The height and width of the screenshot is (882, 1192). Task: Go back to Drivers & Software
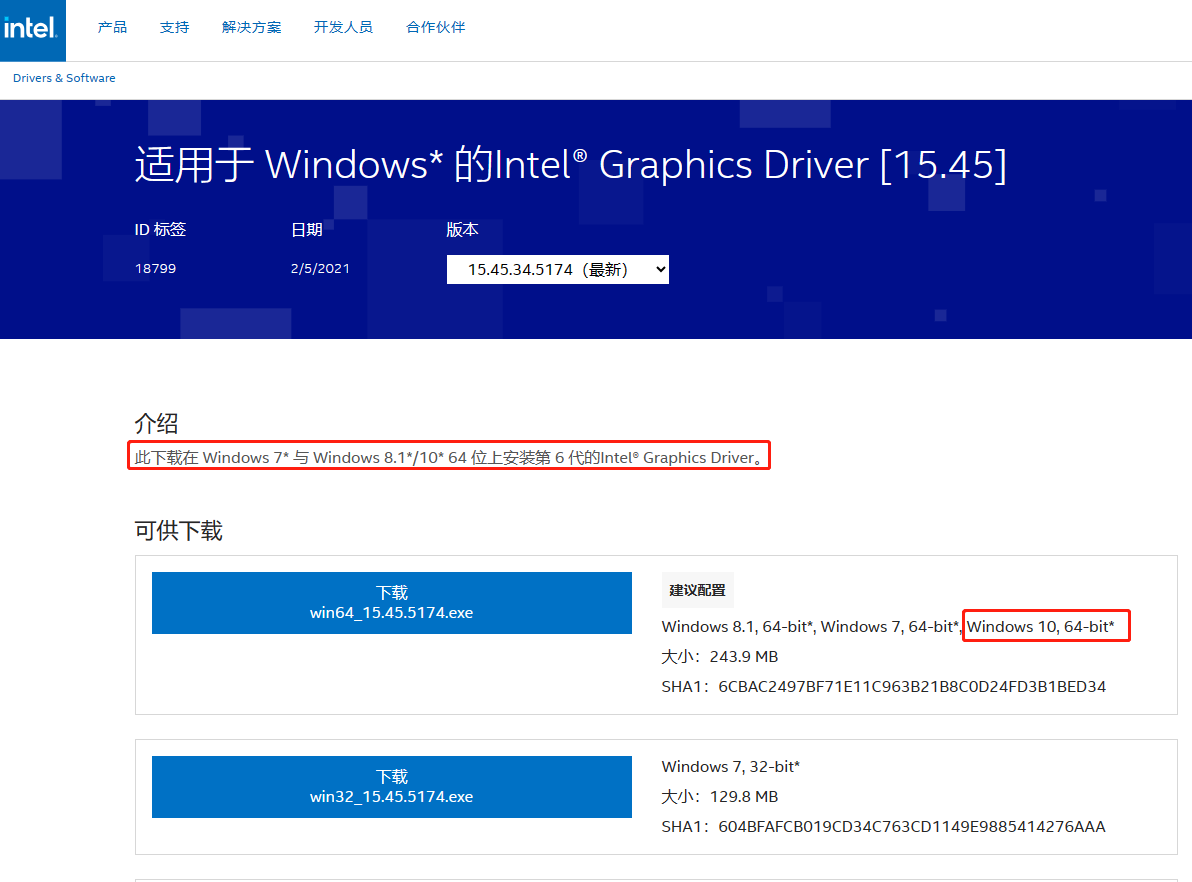(63, 78)
